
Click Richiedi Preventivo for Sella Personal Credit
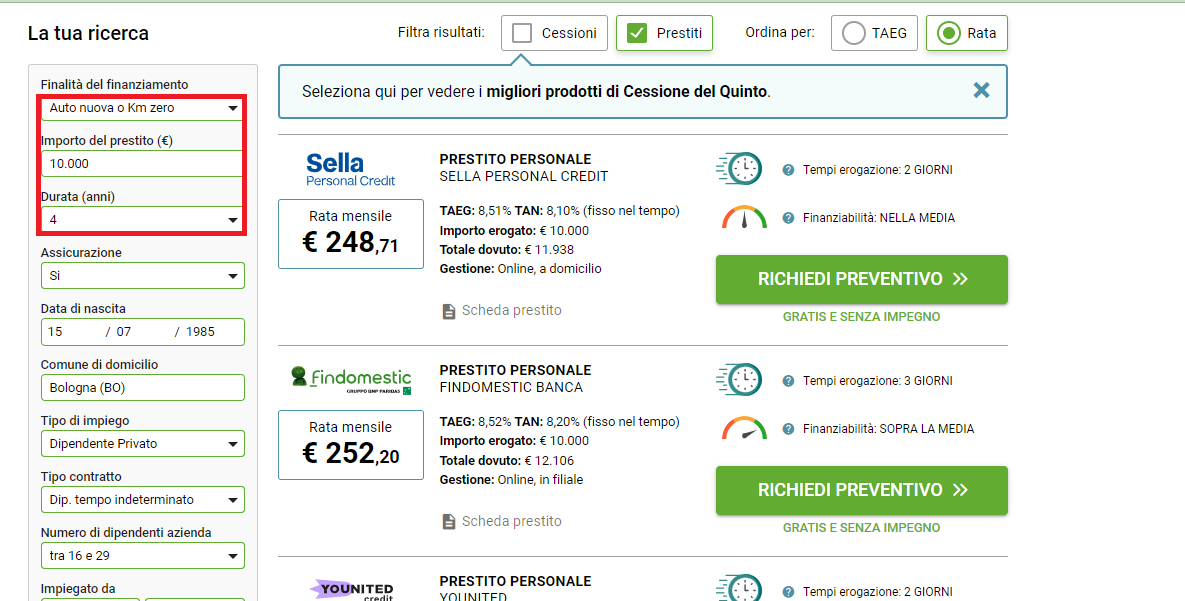(862, 280)
